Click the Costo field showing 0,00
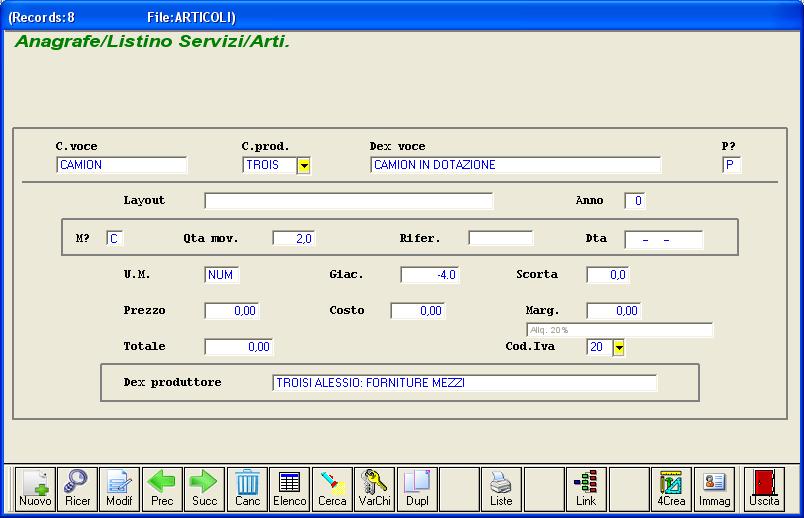Viewport: 804px width, 518px height. [x=418, y=311]
